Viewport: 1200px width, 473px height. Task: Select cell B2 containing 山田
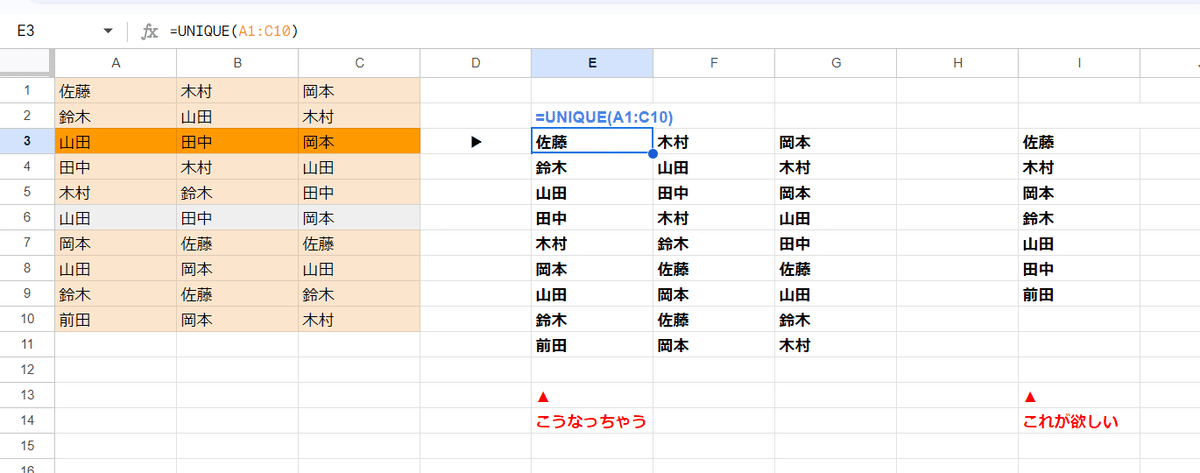[237, 116]
